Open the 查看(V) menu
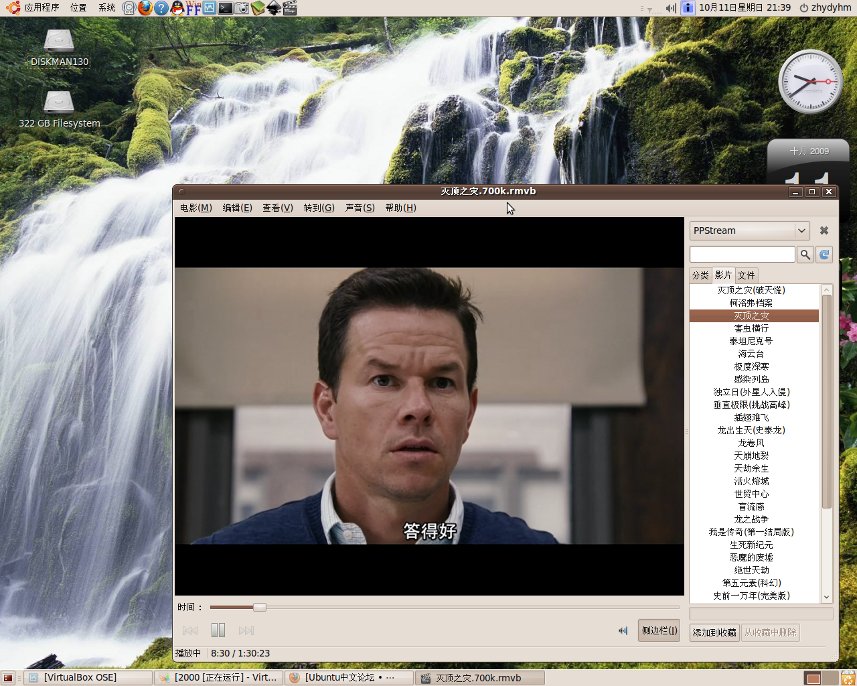 pos(278,208)
